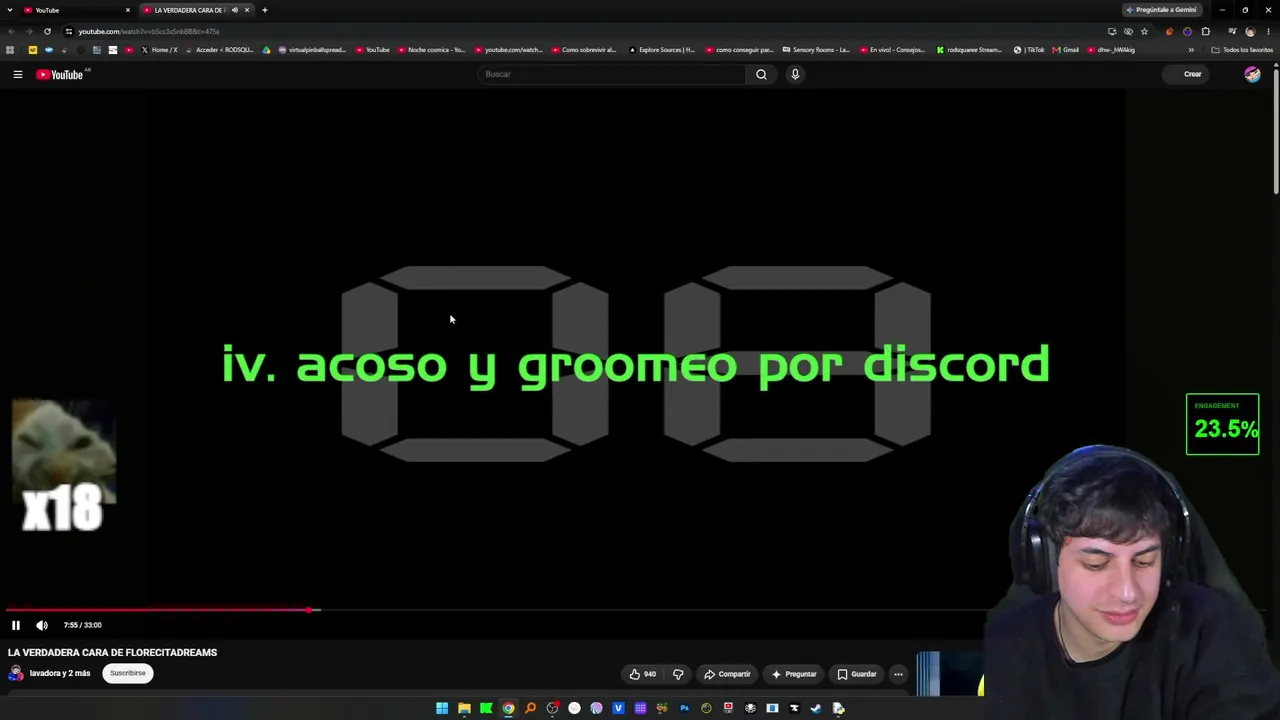
Task: Open Chrome from the taskbar
Action: [x=508, y=708]
